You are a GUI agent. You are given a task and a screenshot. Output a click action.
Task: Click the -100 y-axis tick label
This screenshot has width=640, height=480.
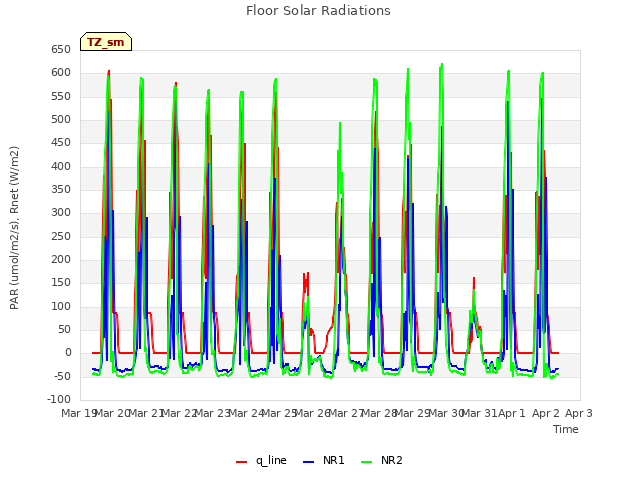point(59,400)
